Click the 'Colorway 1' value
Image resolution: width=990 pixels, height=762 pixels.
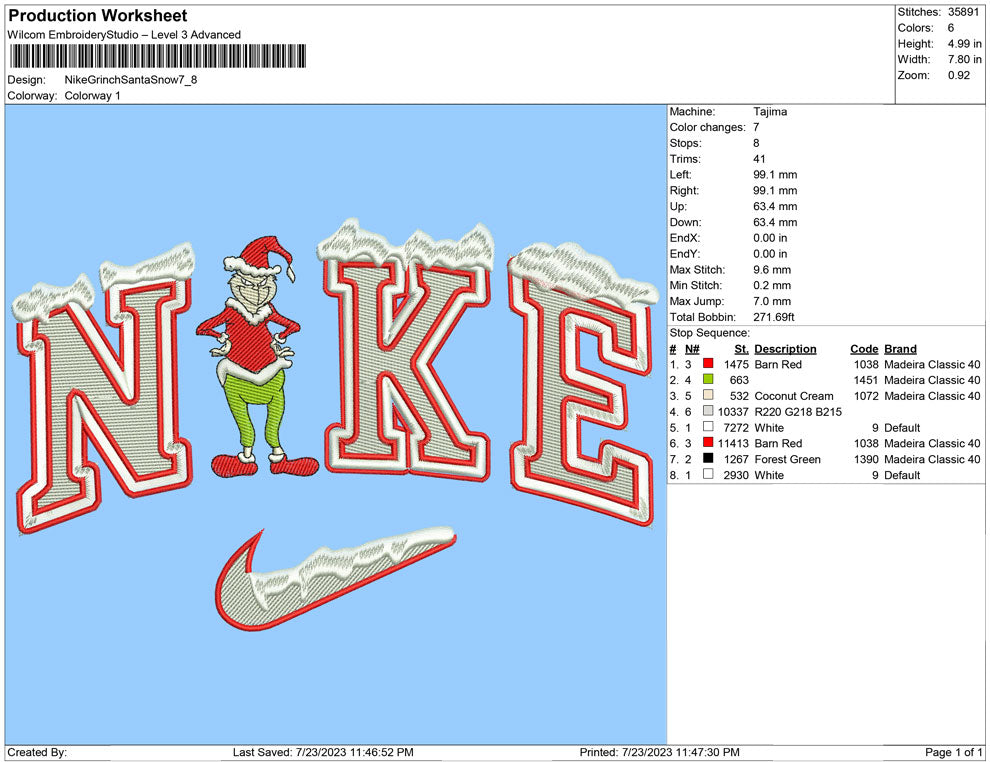[92, 96]
